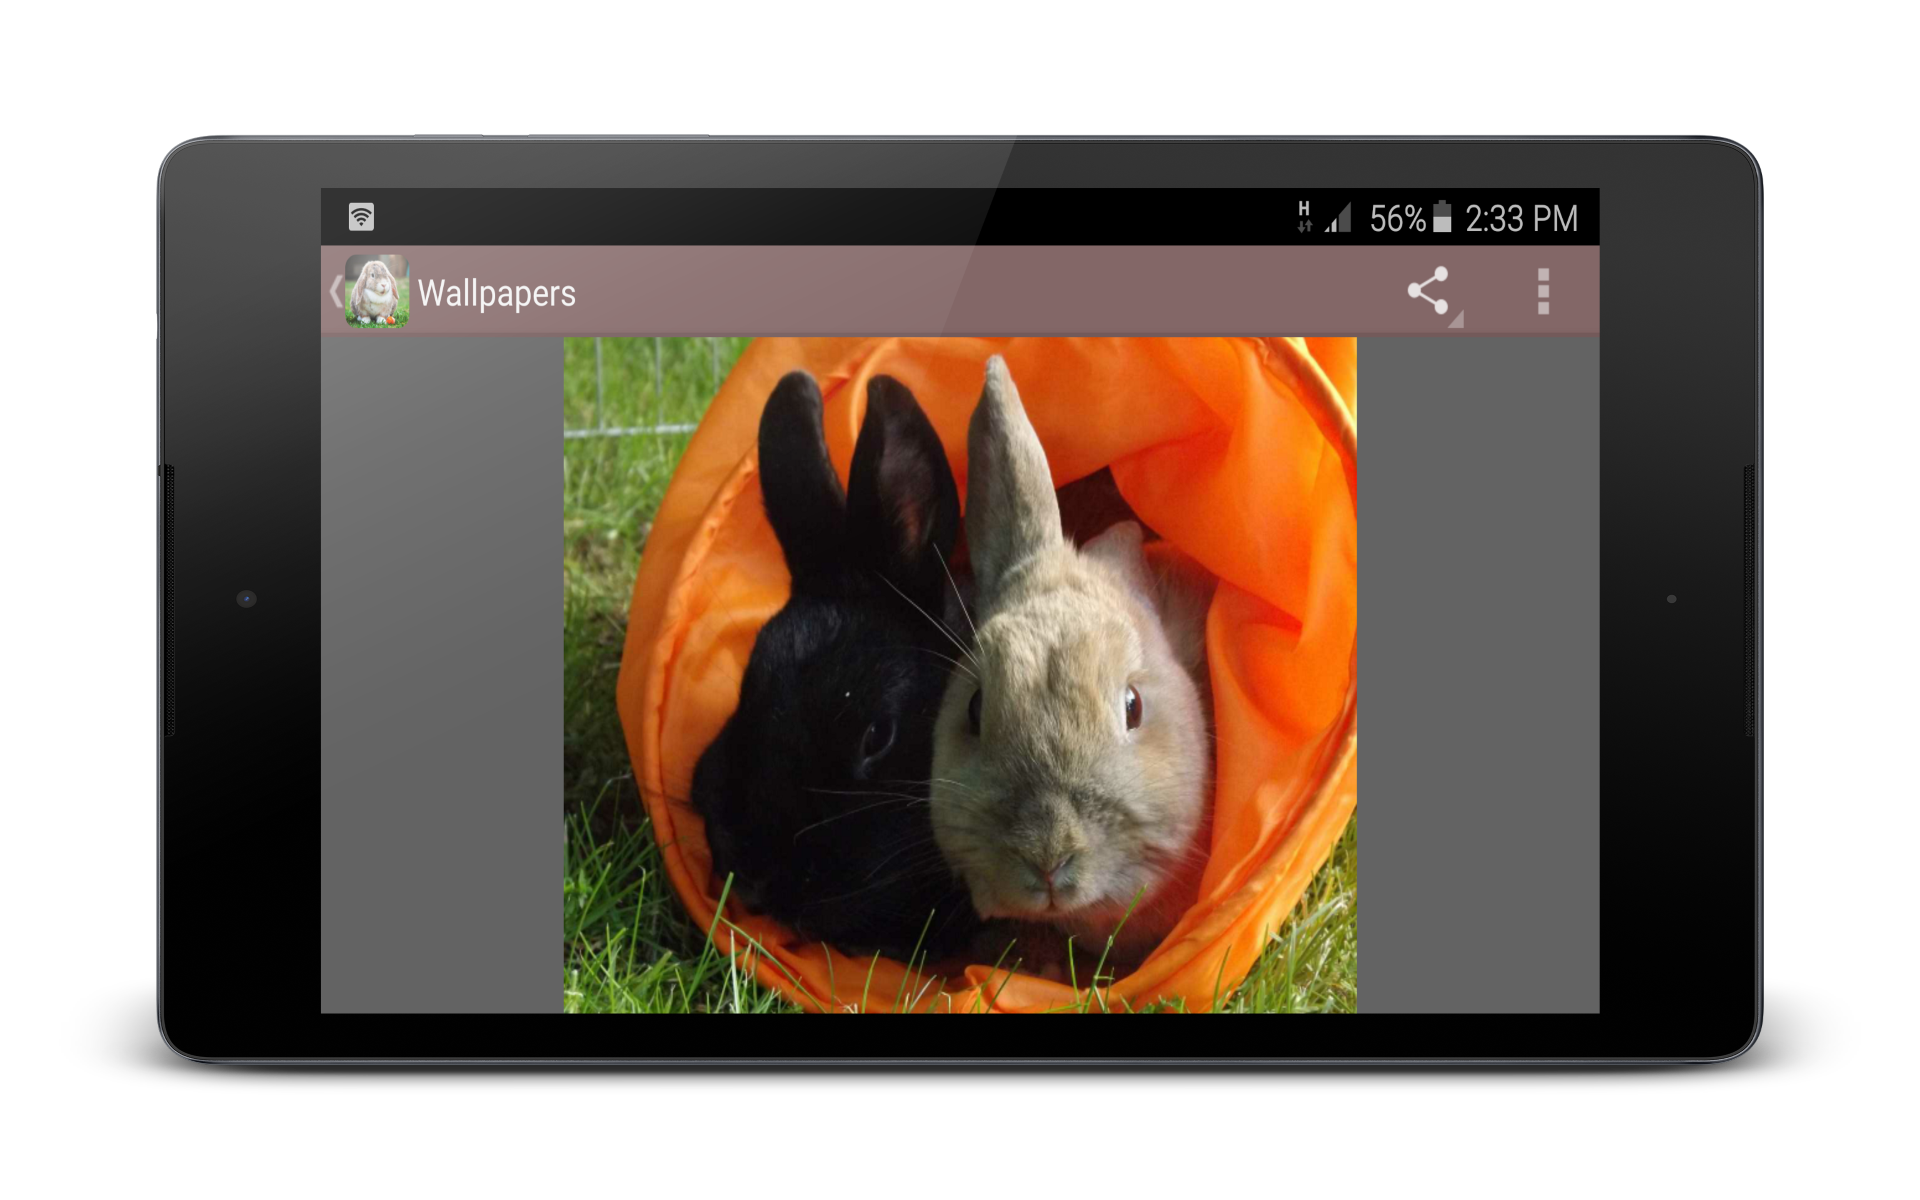Click the gray area left of wallpaper

coord(441,675)
